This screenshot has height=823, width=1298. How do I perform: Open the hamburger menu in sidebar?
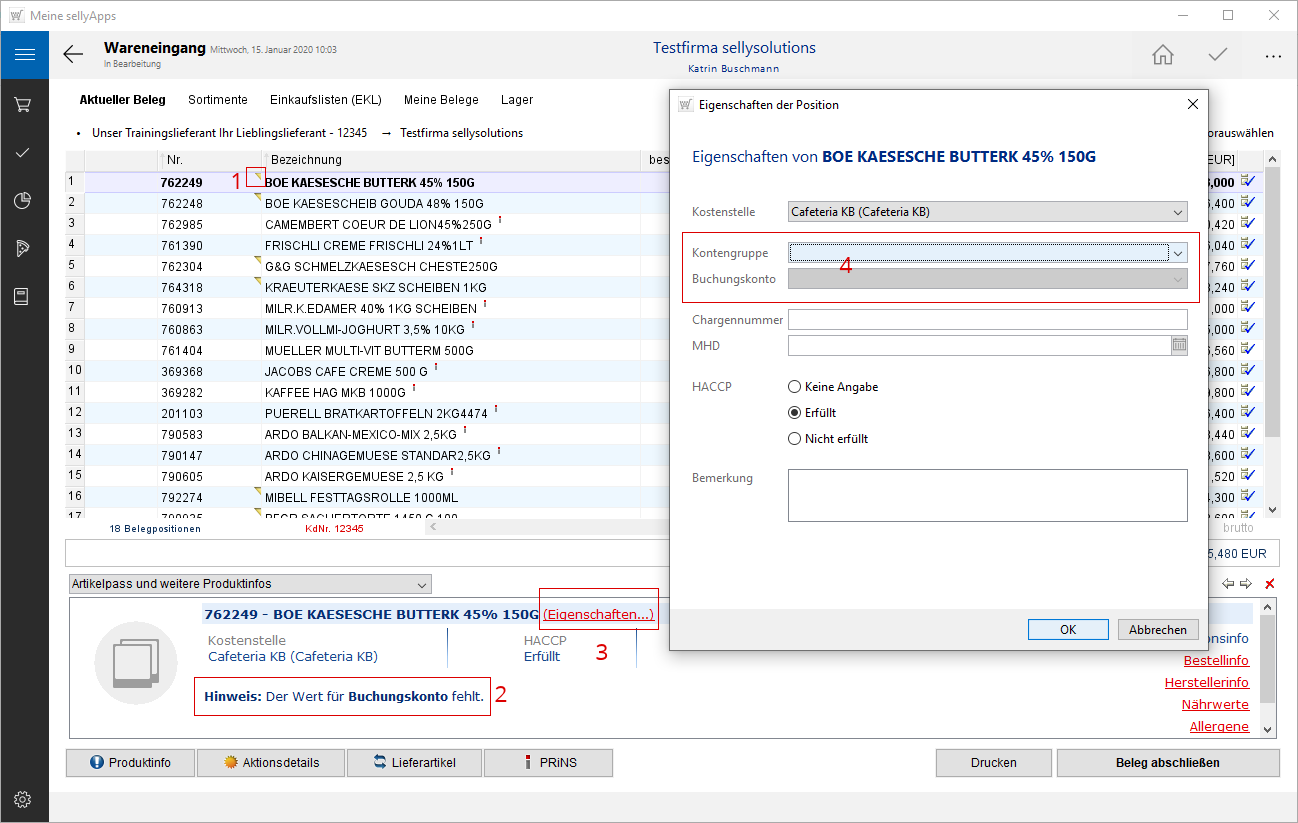pos(24,55)
